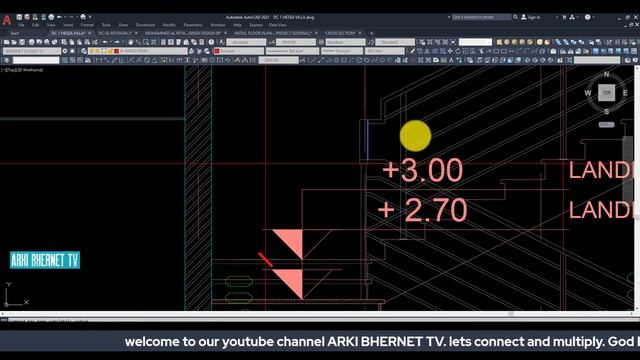Click the TOP face of the ViewCube
Screen dimensions: 640x360
[x=606, y=93]
